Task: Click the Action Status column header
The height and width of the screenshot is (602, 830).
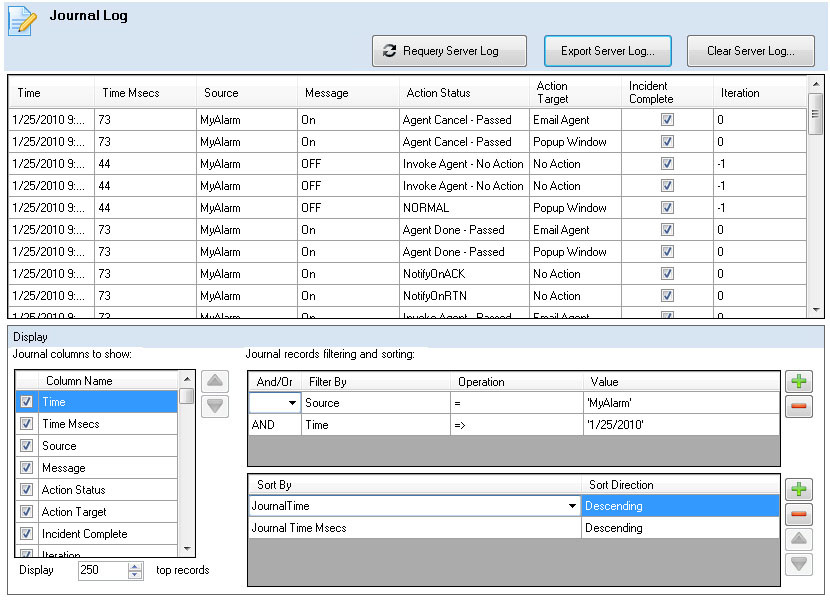Action: (x=438, y=93)
